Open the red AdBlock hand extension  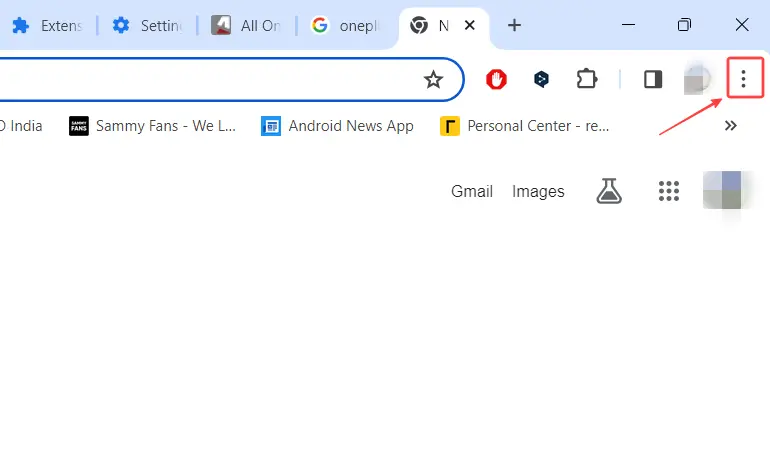coord(496,80)
